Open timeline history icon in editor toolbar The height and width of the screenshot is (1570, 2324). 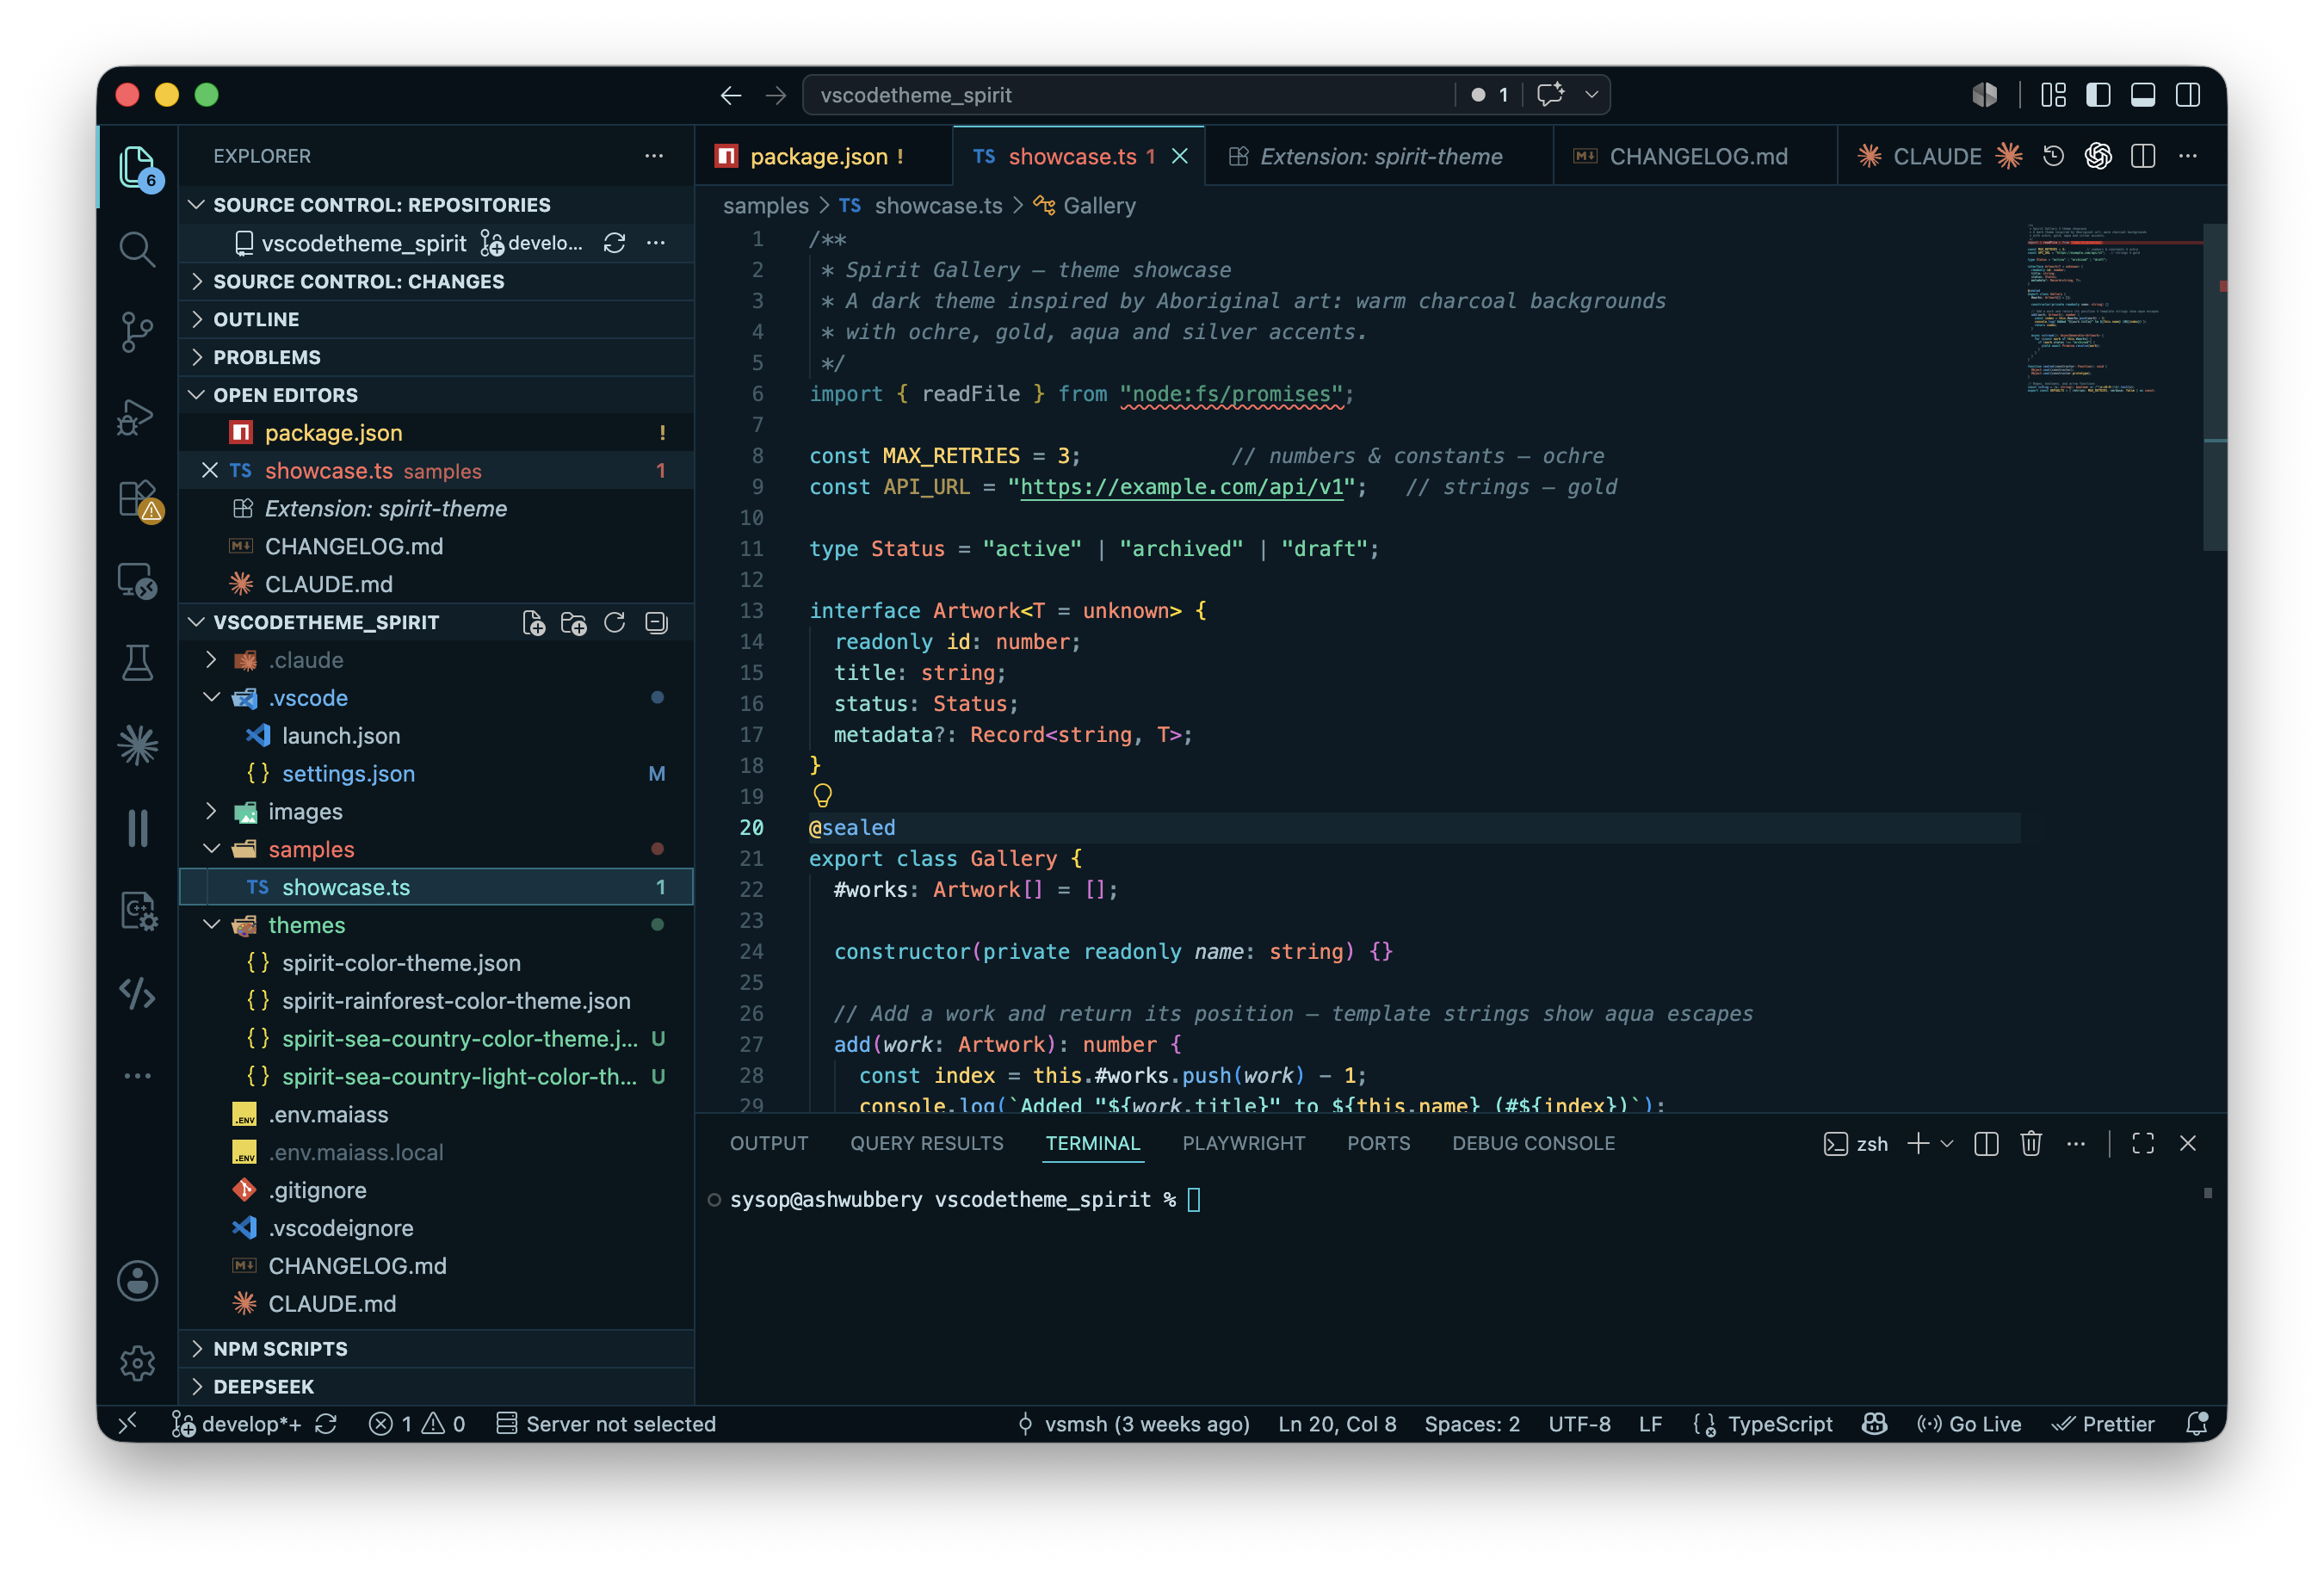[x=2053, y=156]
